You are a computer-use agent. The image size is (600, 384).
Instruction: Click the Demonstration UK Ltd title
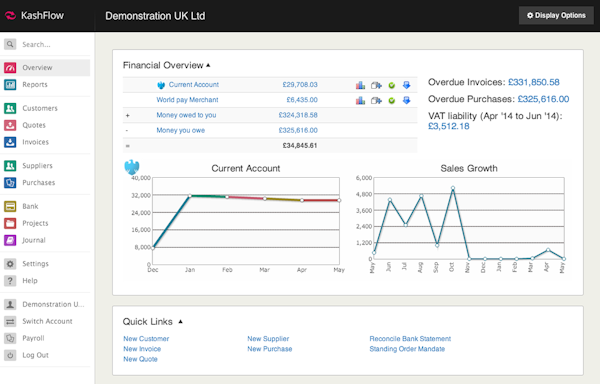(x=155, y=16)
